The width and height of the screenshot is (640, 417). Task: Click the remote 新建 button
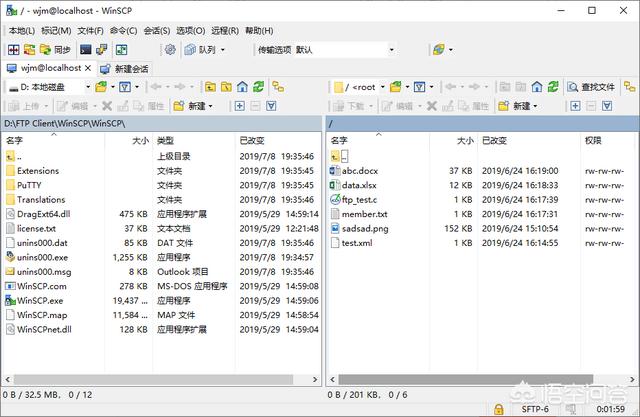(514, 106)
